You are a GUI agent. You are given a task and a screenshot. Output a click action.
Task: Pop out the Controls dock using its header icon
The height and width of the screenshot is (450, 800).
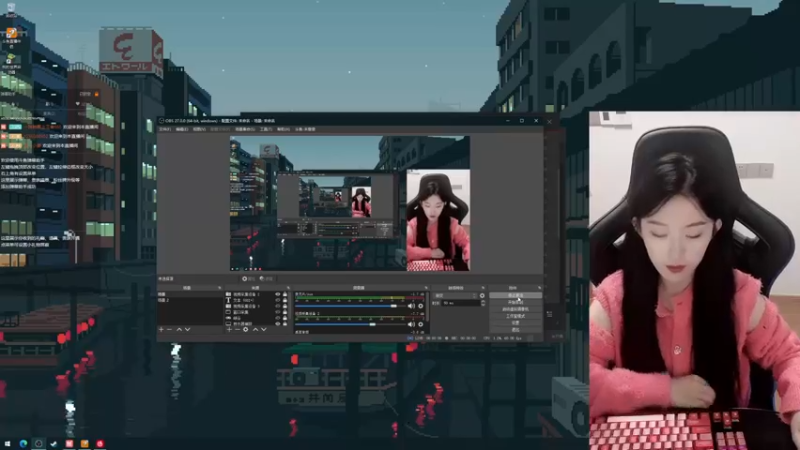pyautogui.click(x=539, y=288)
